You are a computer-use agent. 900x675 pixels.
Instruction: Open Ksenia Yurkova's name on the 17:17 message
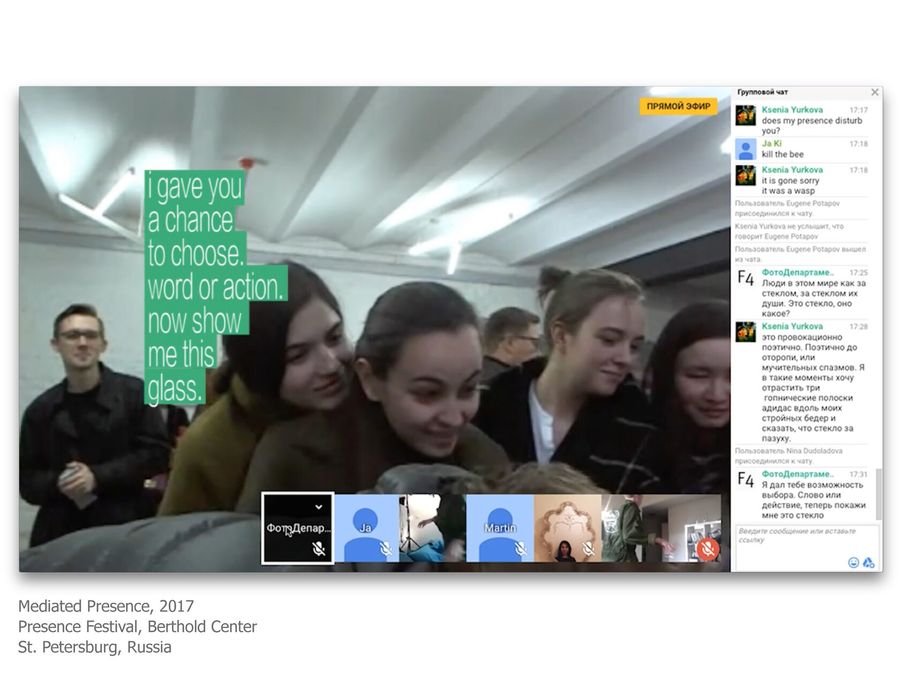(792, 110)
